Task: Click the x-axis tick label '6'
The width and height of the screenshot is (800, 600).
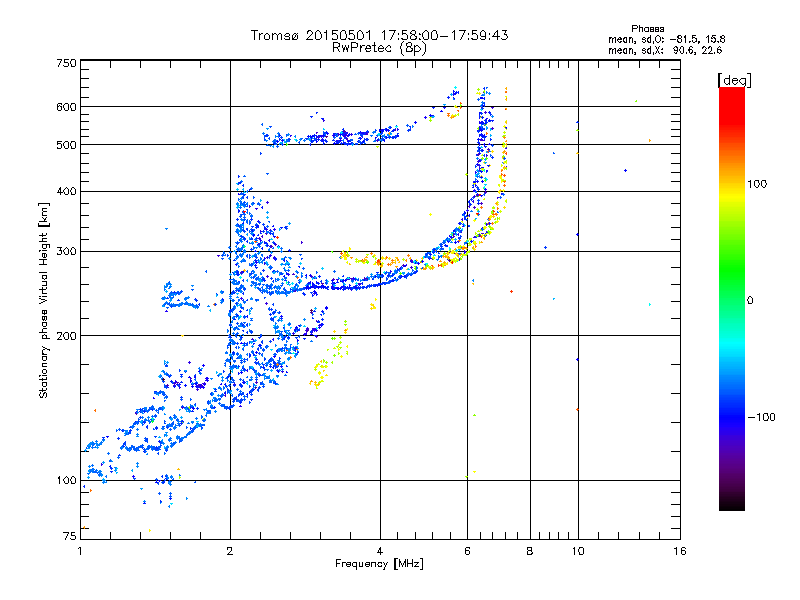Action: pyautogui.click(x=467, y=551)
